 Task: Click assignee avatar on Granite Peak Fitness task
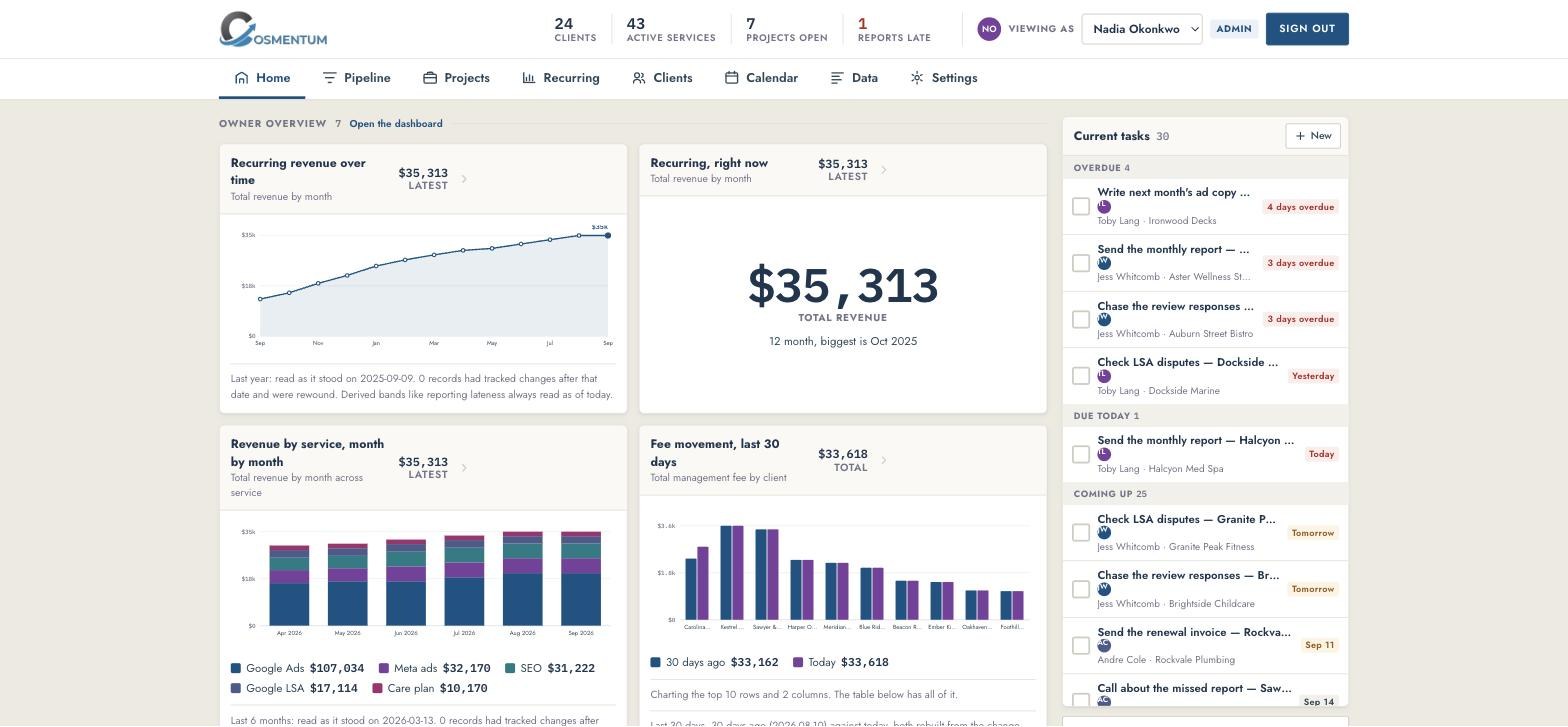click(1104, 533)
